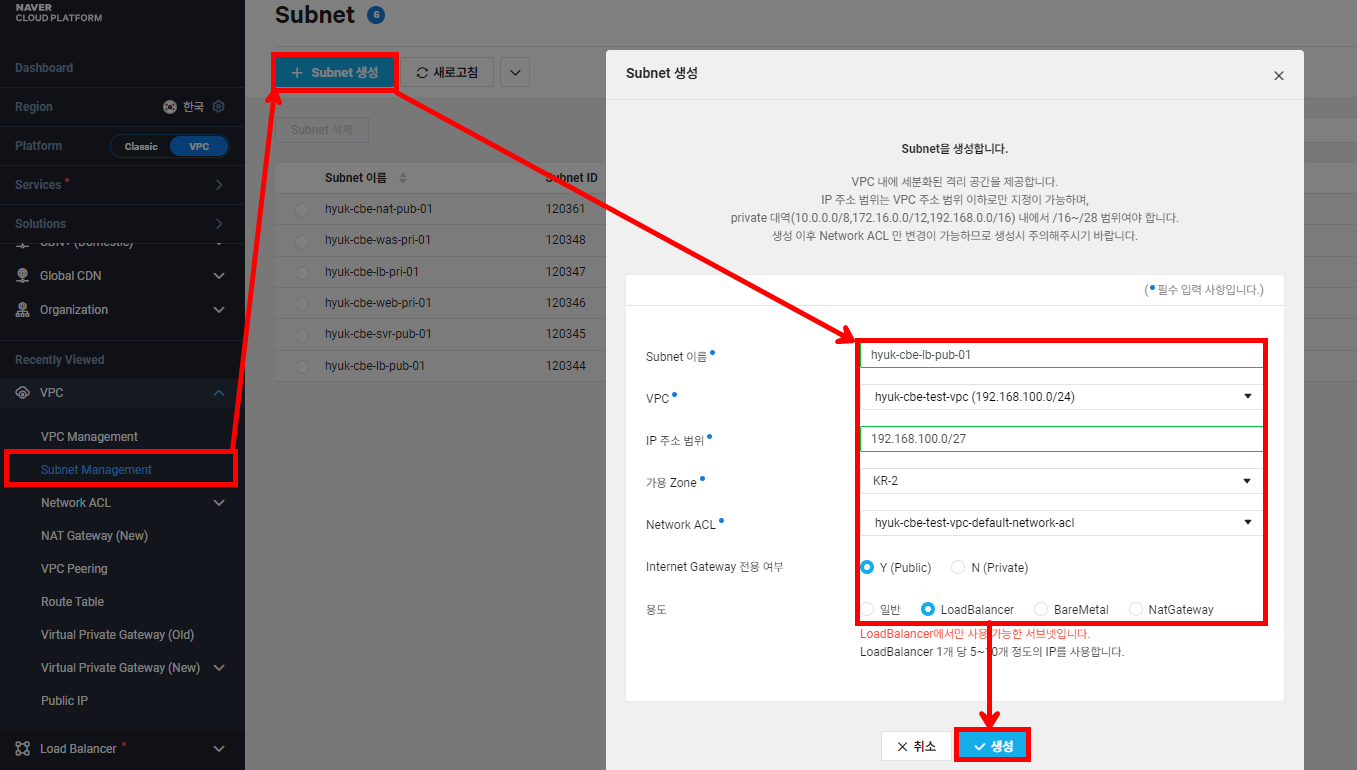Viewport: 1357px width, 770px height.
Task: Choose BareMetal usage radio button
Action: coord(1041,609)
